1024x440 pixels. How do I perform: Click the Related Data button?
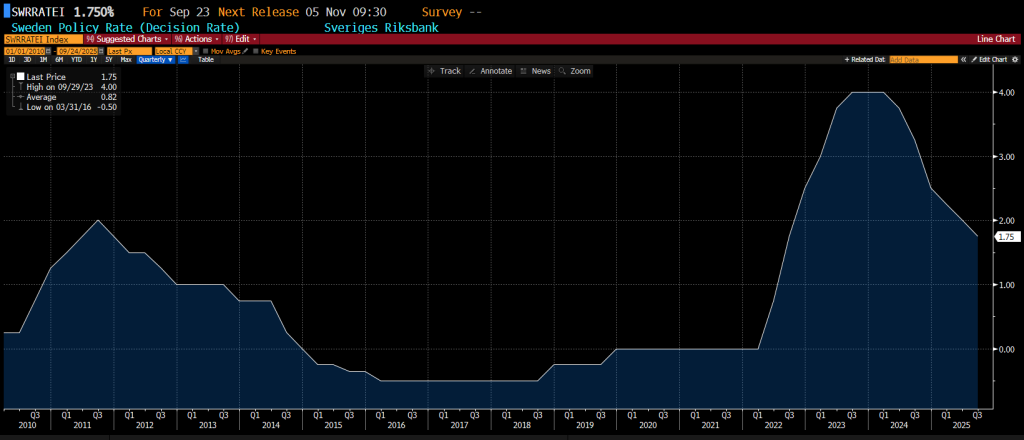[866, 60]
